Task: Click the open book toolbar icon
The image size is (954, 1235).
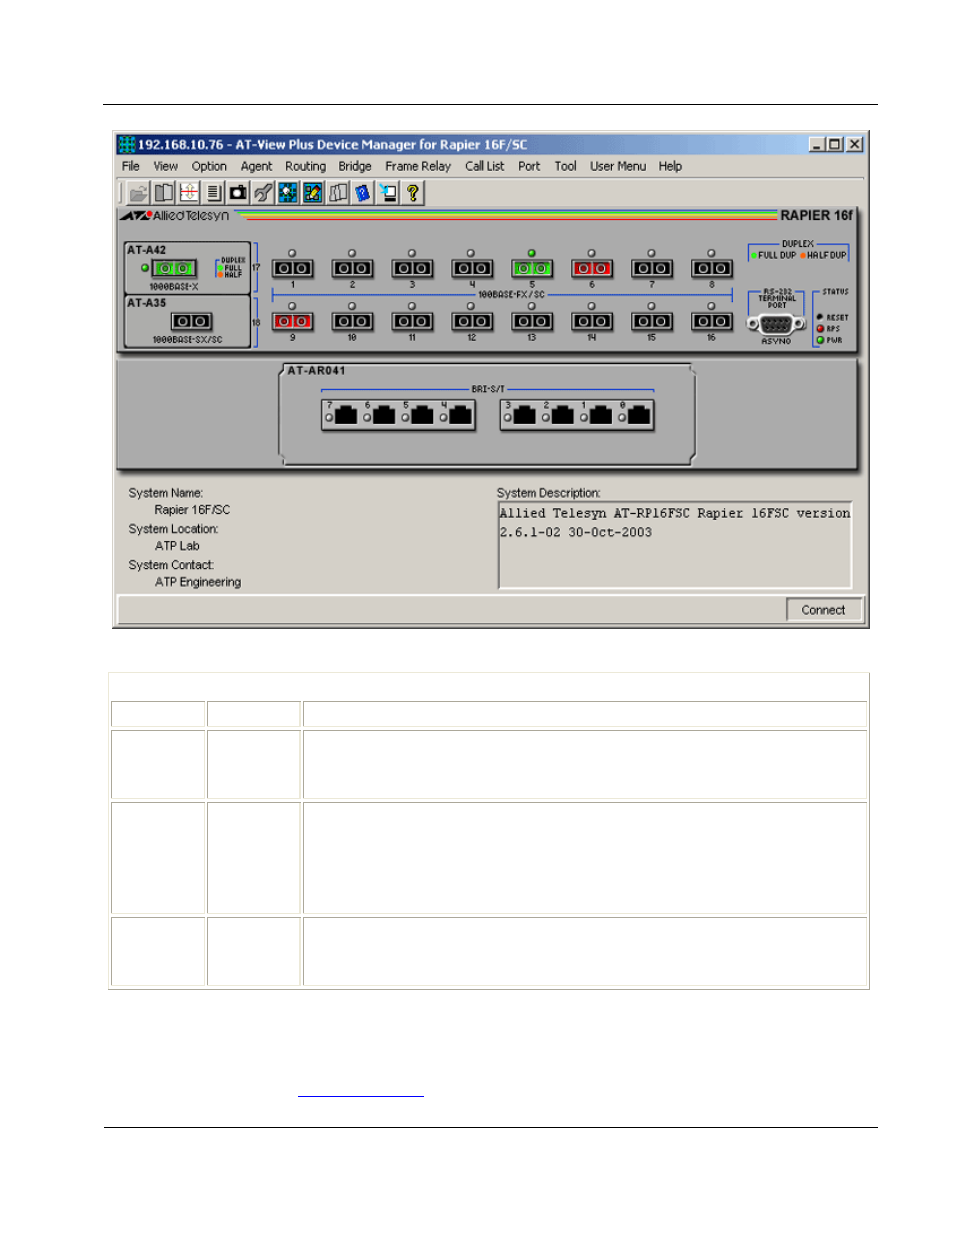Action: pos(164,193)
